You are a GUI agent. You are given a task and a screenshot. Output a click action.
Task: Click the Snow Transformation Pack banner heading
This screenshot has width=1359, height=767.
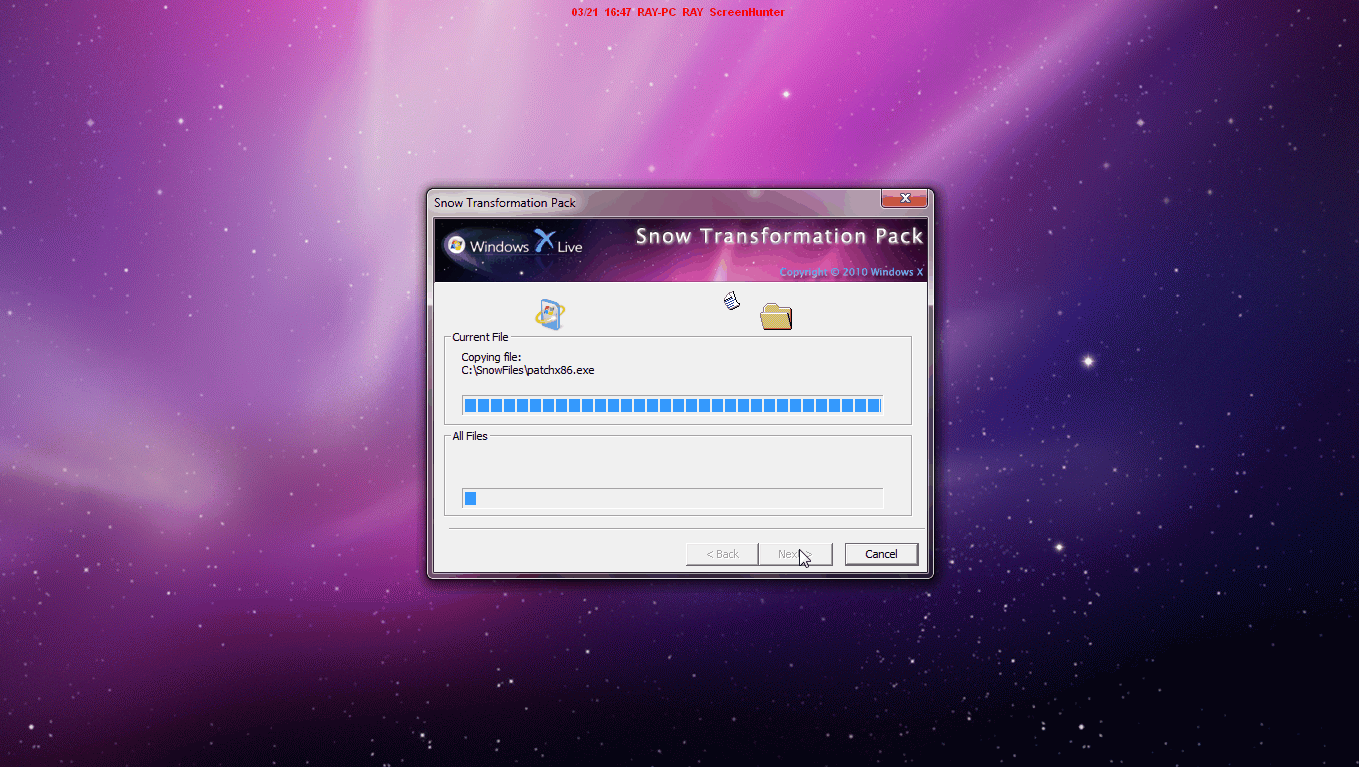click(x=779, y=237)
